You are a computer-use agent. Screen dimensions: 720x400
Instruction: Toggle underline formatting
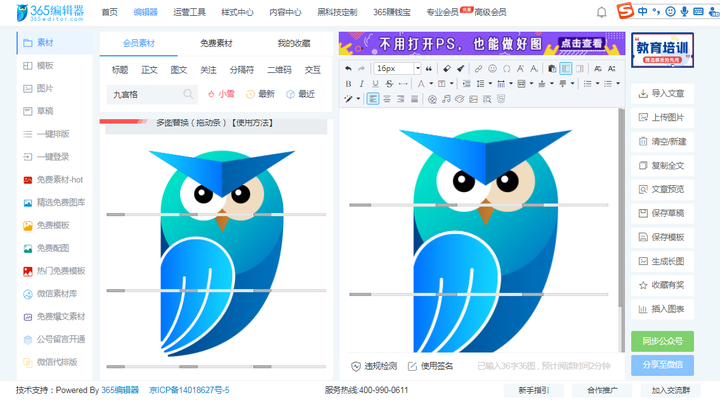pyautogui.click(x=375, y=84)
